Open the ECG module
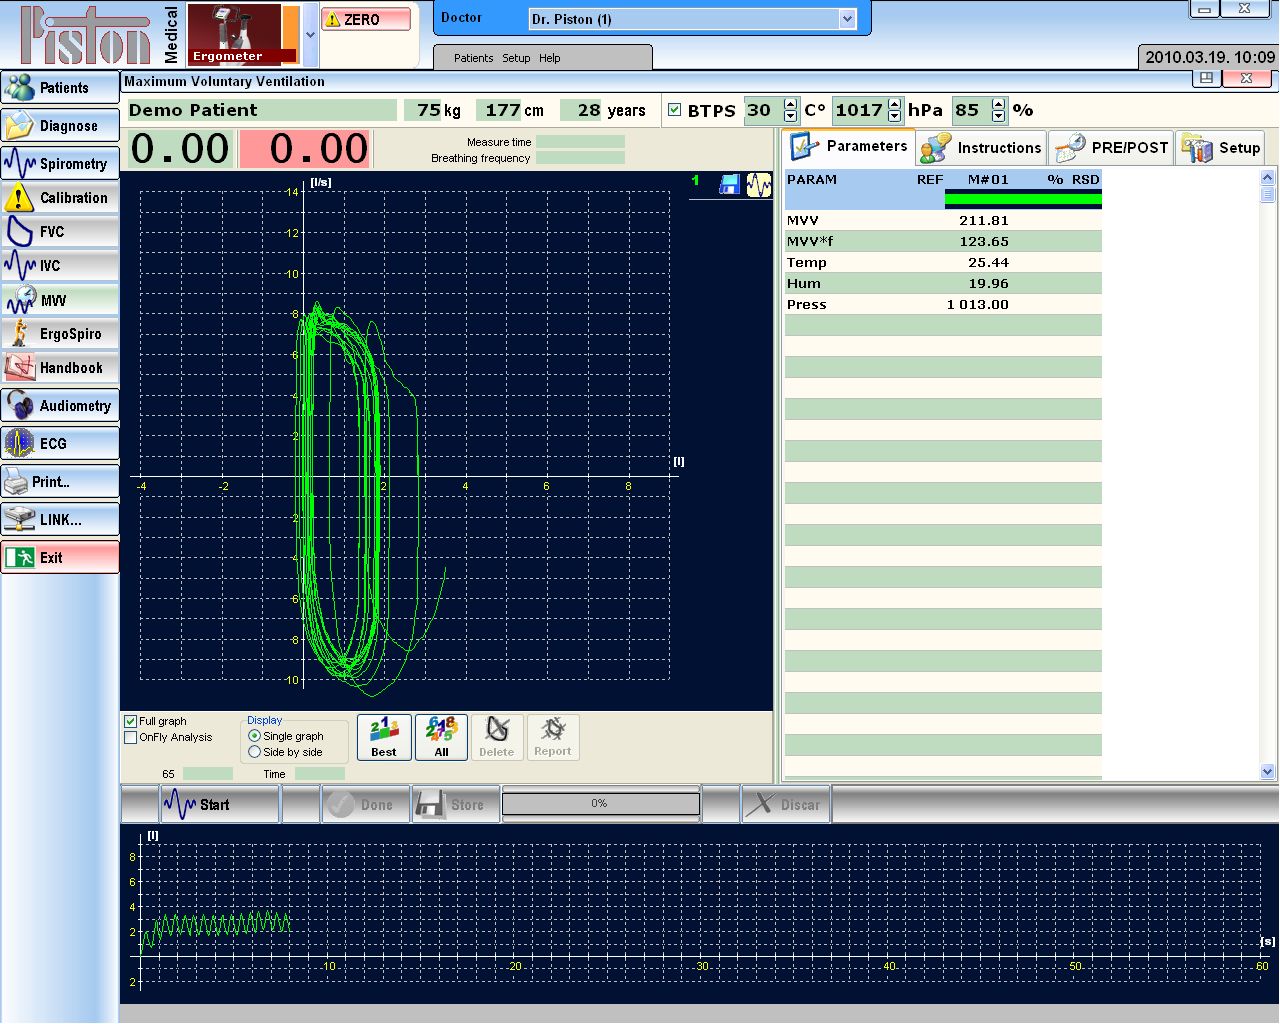The height and width of the screenshot is (1024, 1280). (x=60, y=444)
